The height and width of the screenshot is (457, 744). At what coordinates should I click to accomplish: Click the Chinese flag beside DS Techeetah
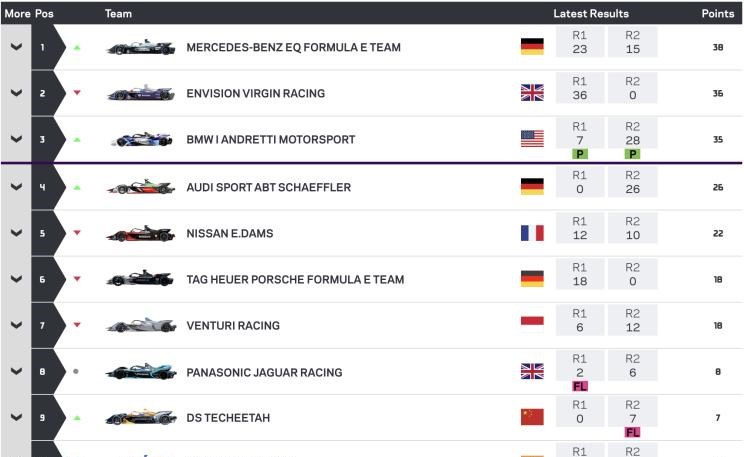point(532,417)
